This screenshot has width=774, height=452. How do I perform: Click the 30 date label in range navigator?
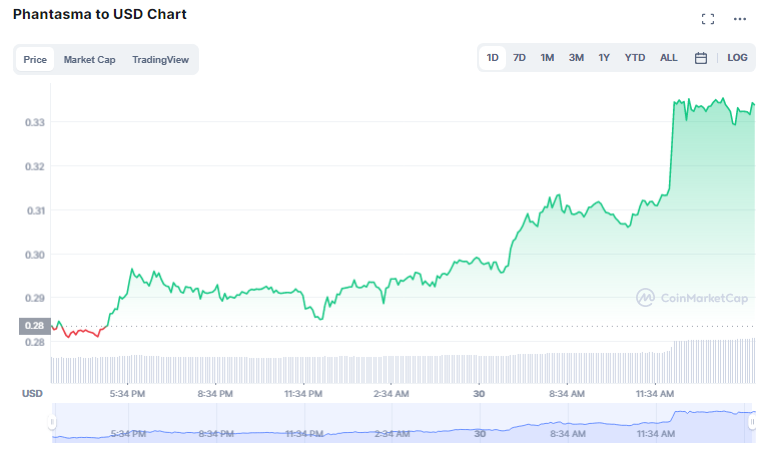tap(480, 434)
